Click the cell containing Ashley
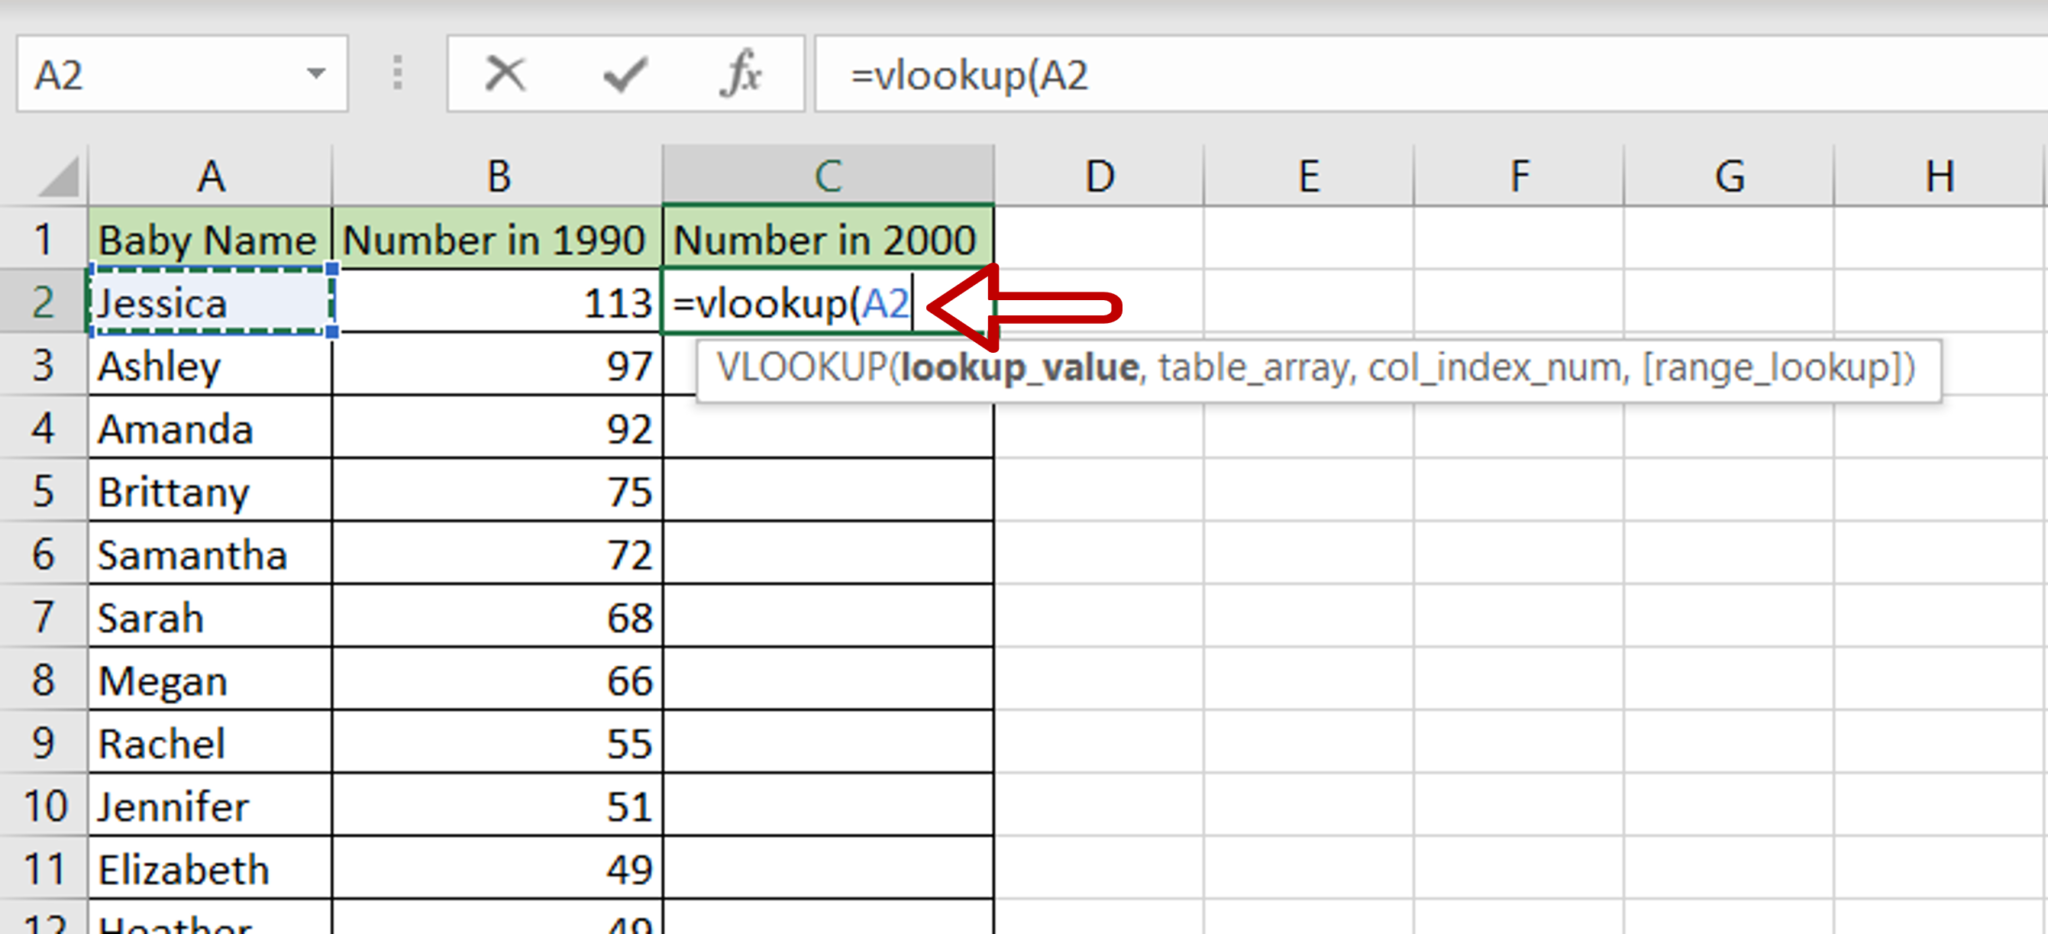Screen dimensions: 2048x934 tap(210, 364)
